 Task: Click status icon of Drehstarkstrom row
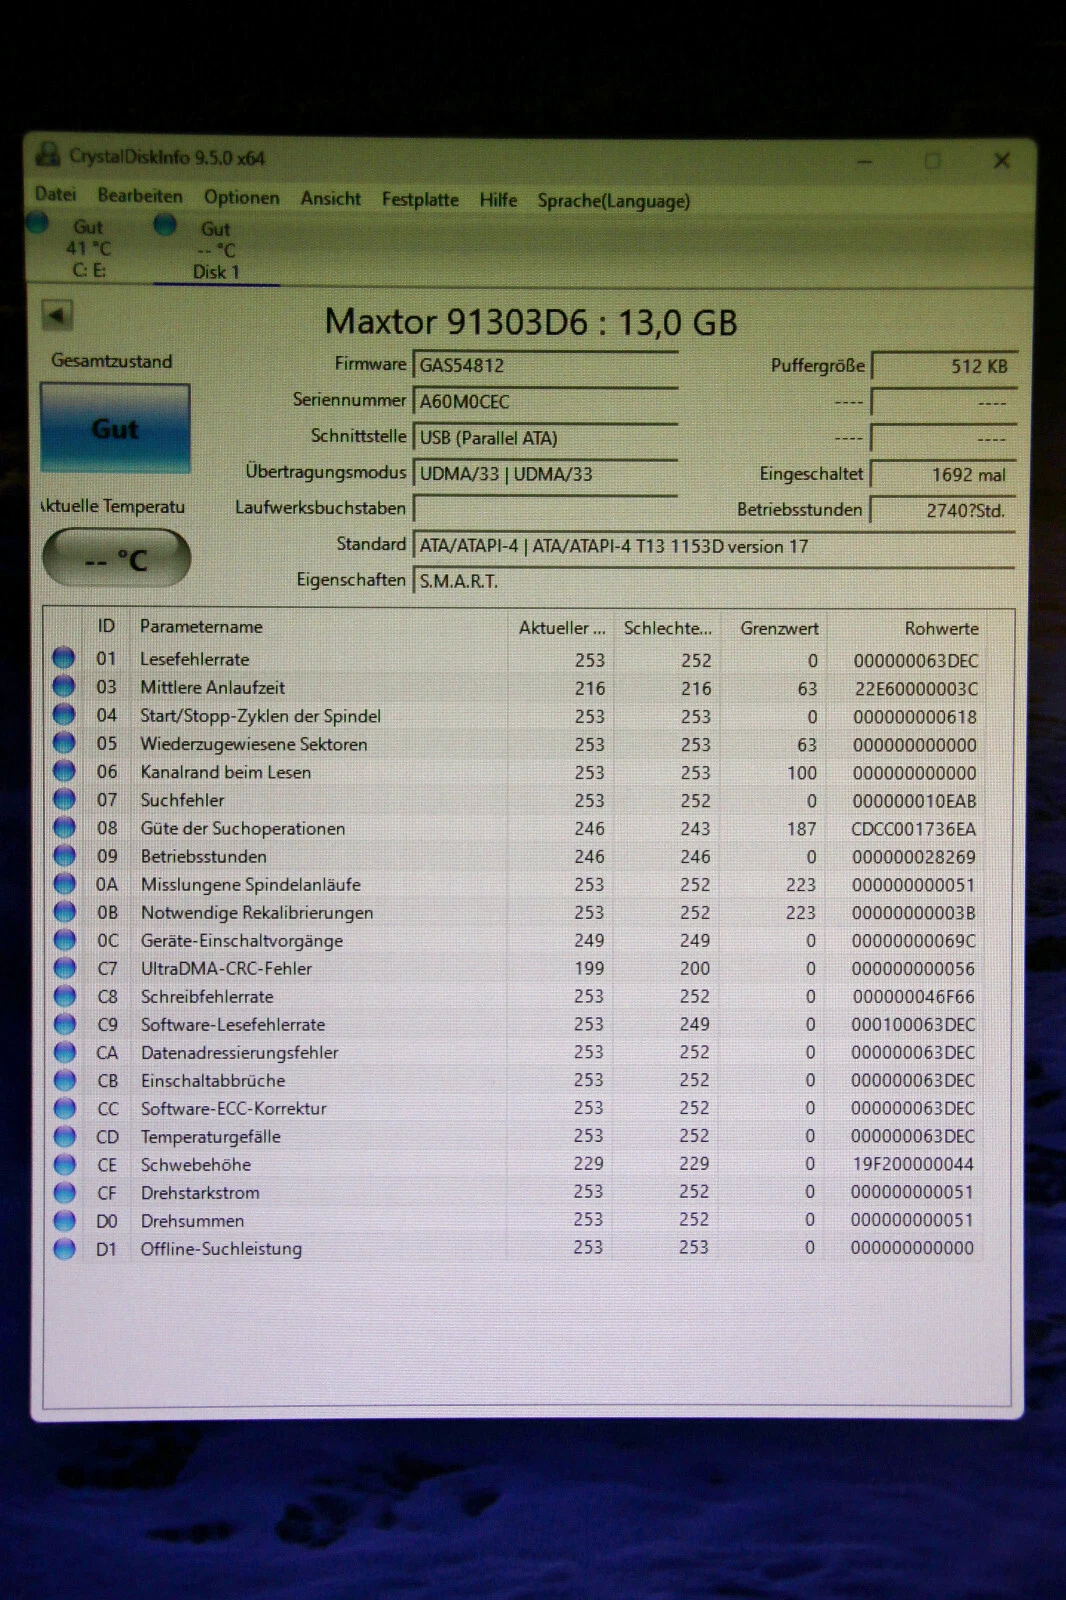pyautogui.click(x=64, y=1192)
